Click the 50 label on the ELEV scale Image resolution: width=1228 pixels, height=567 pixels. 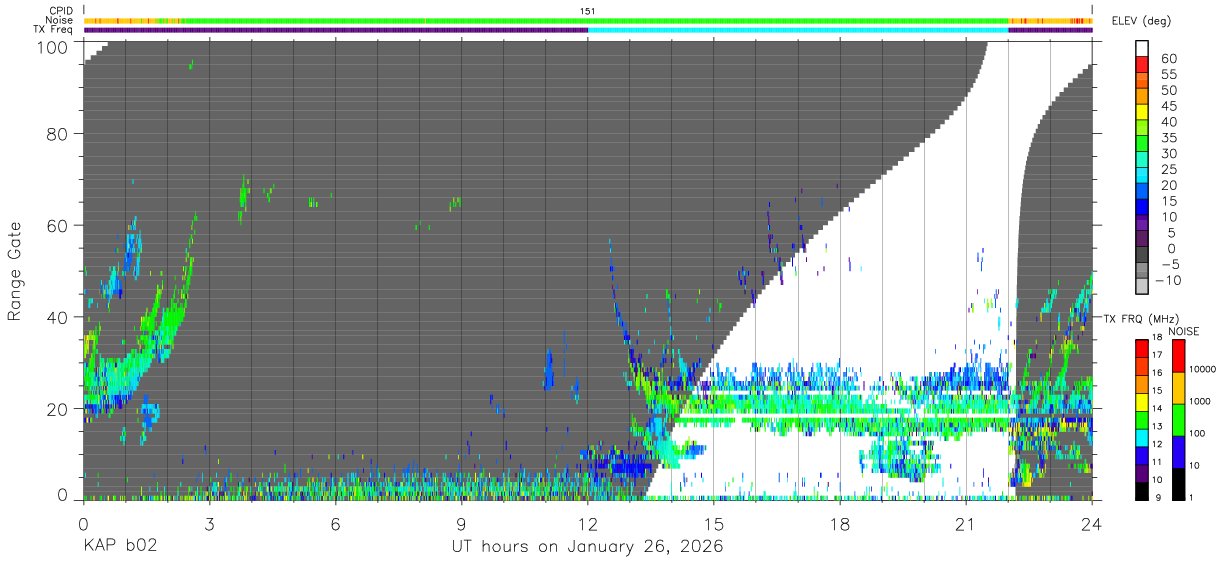click(1168, 91)
